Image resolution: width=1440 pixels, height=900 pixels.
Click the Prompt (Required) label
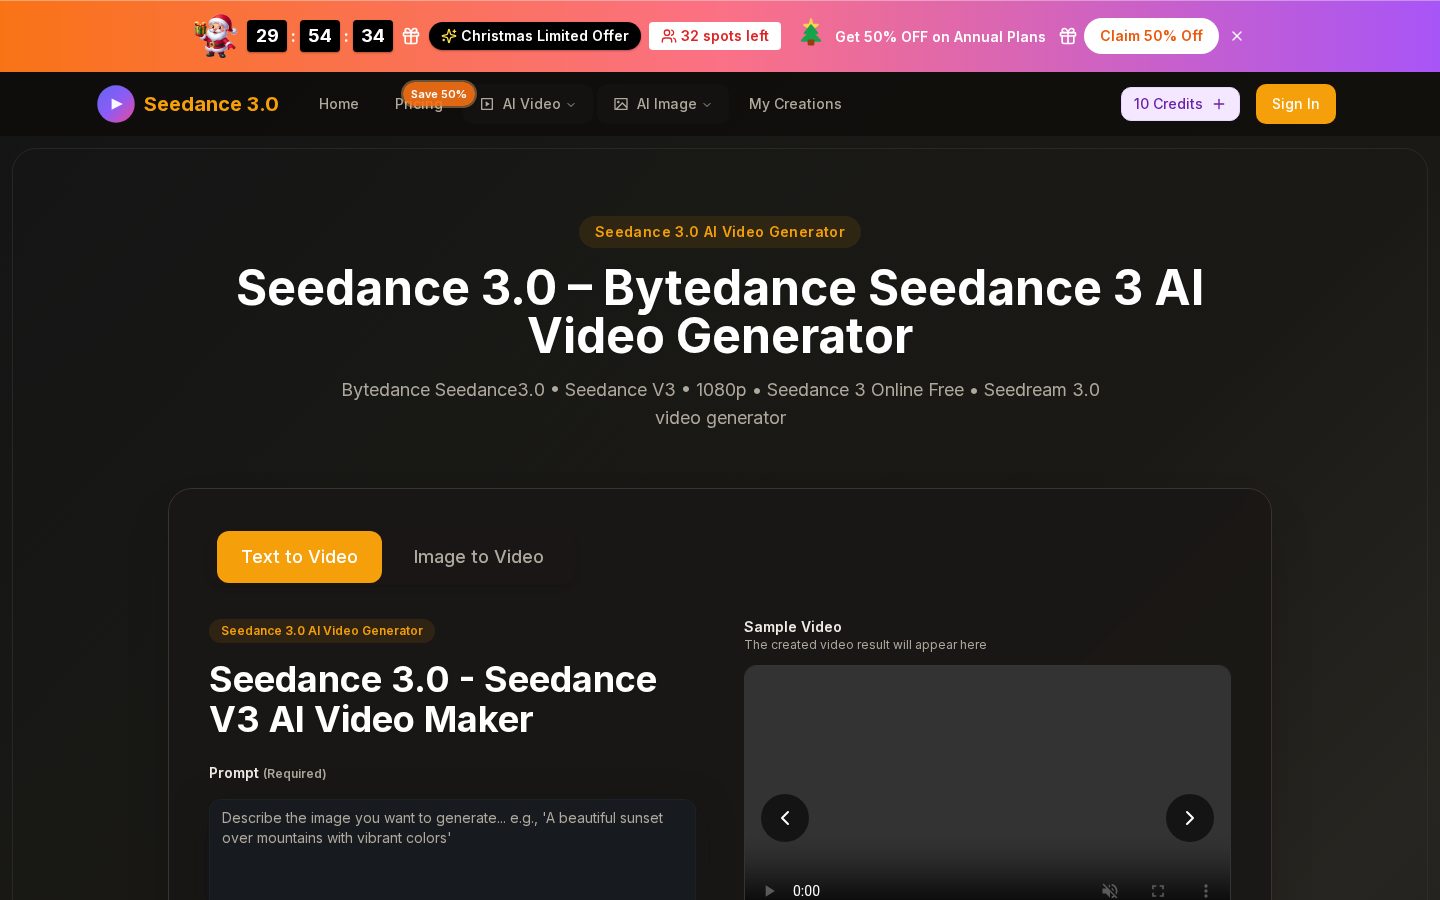pos(268,773)
